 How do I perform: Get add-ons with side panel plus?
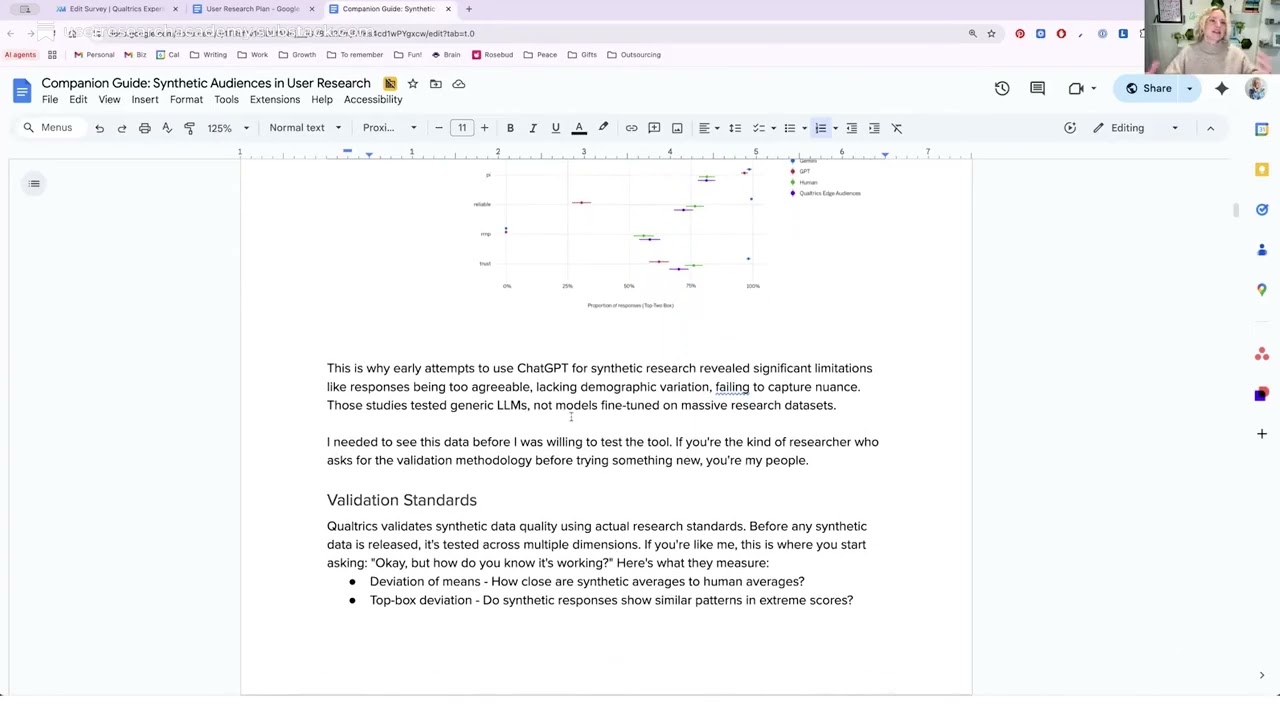point(1262,433)
